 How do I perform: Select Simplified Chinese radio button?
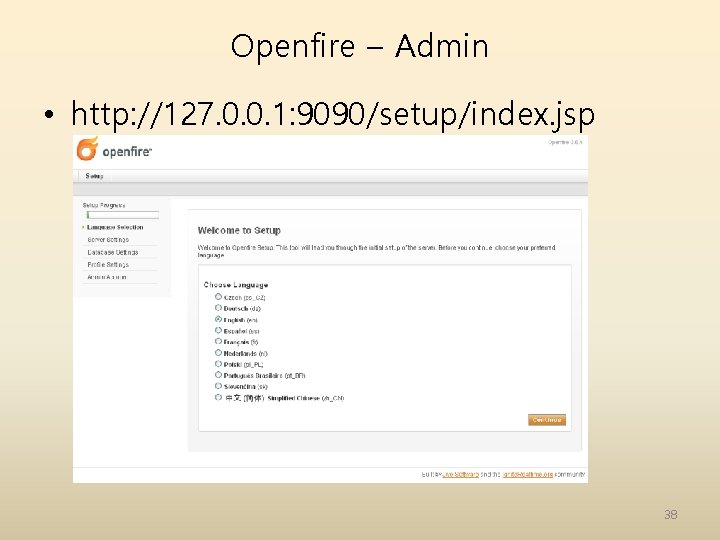pos(219,397)
